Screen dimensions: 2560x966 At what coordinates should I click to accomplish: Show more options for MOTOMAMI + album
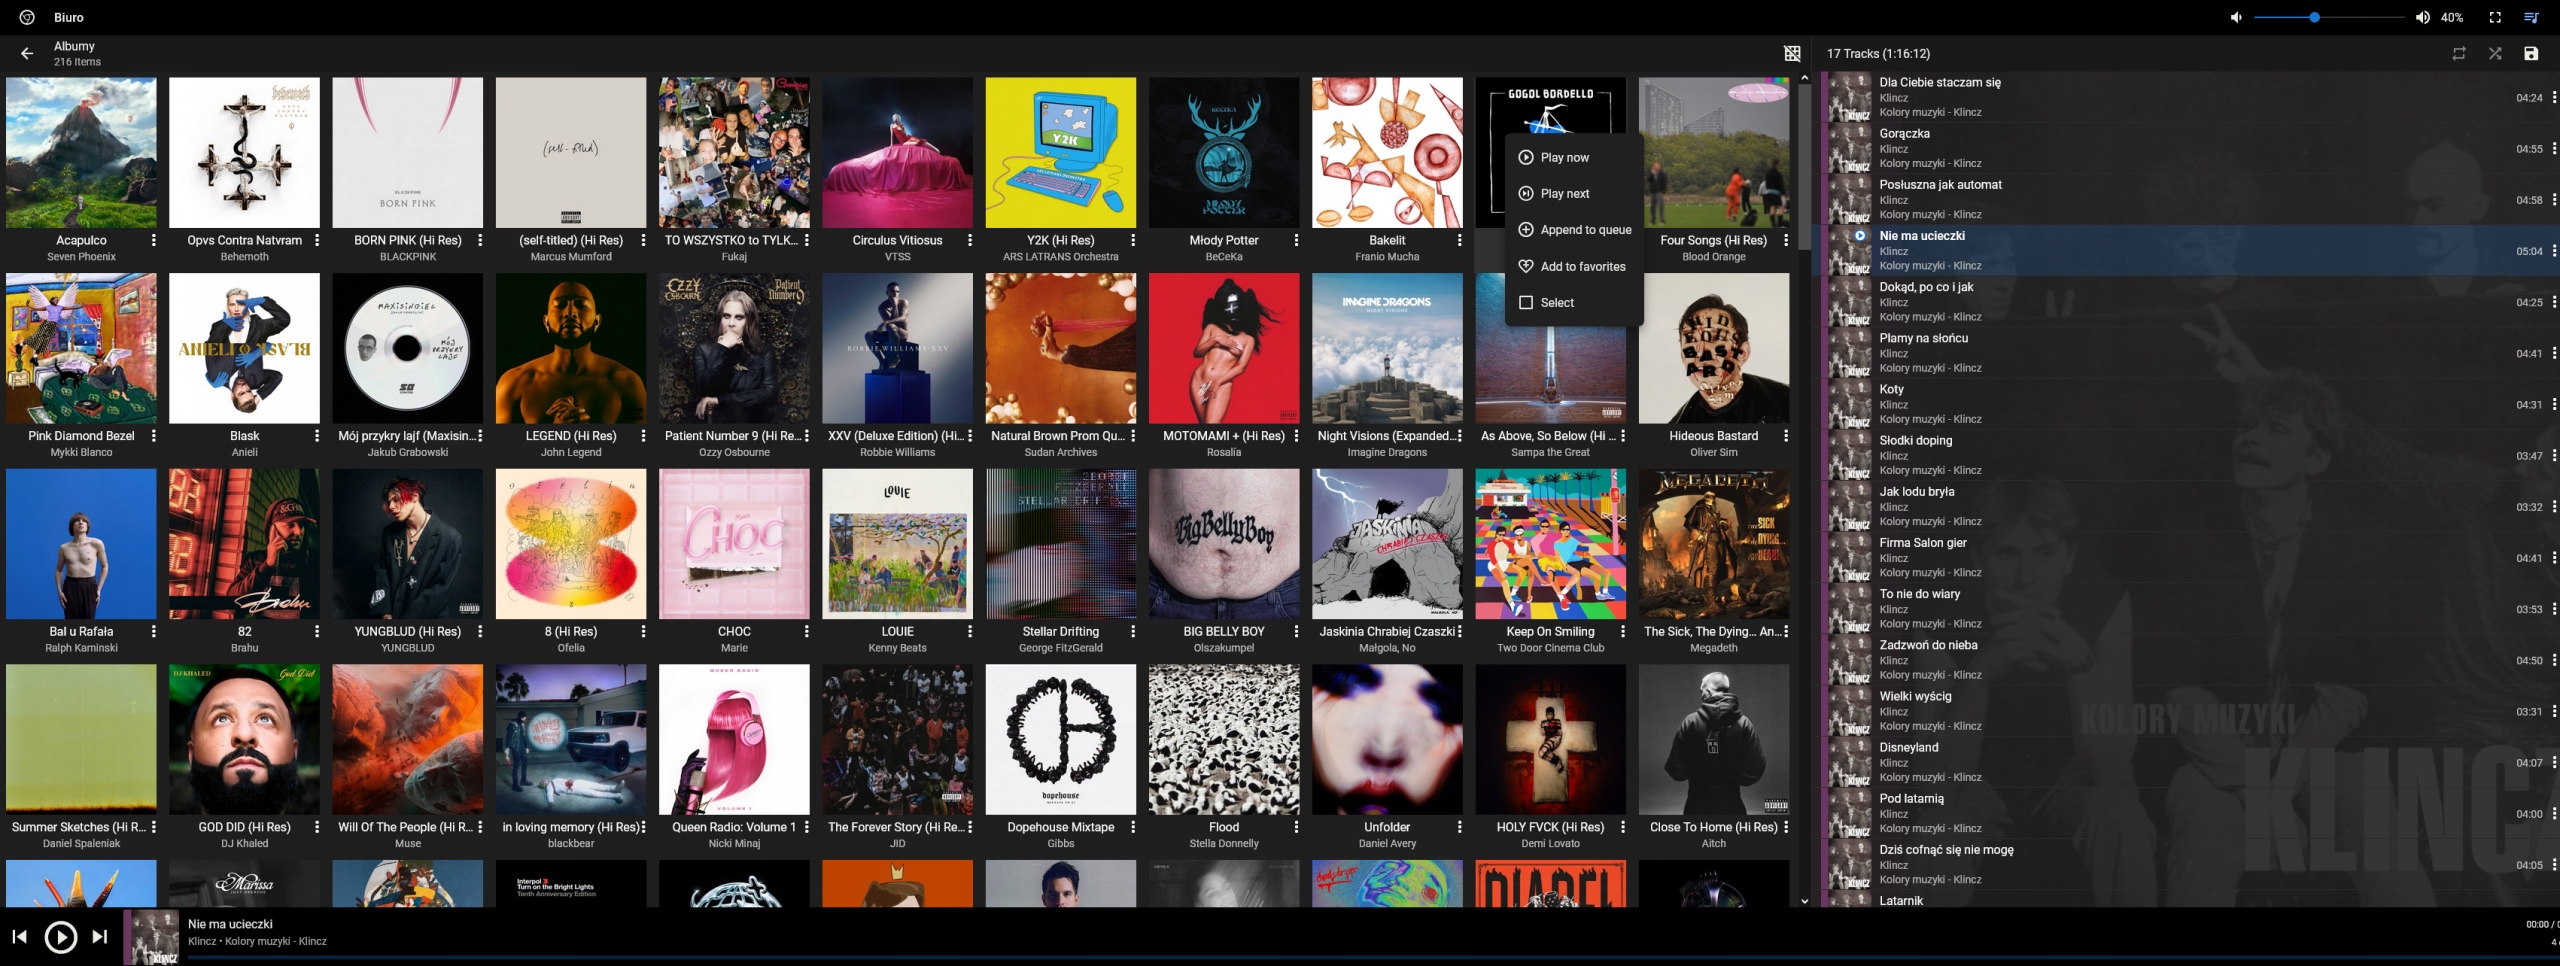pyautogui.click(x=1296, y=436)
